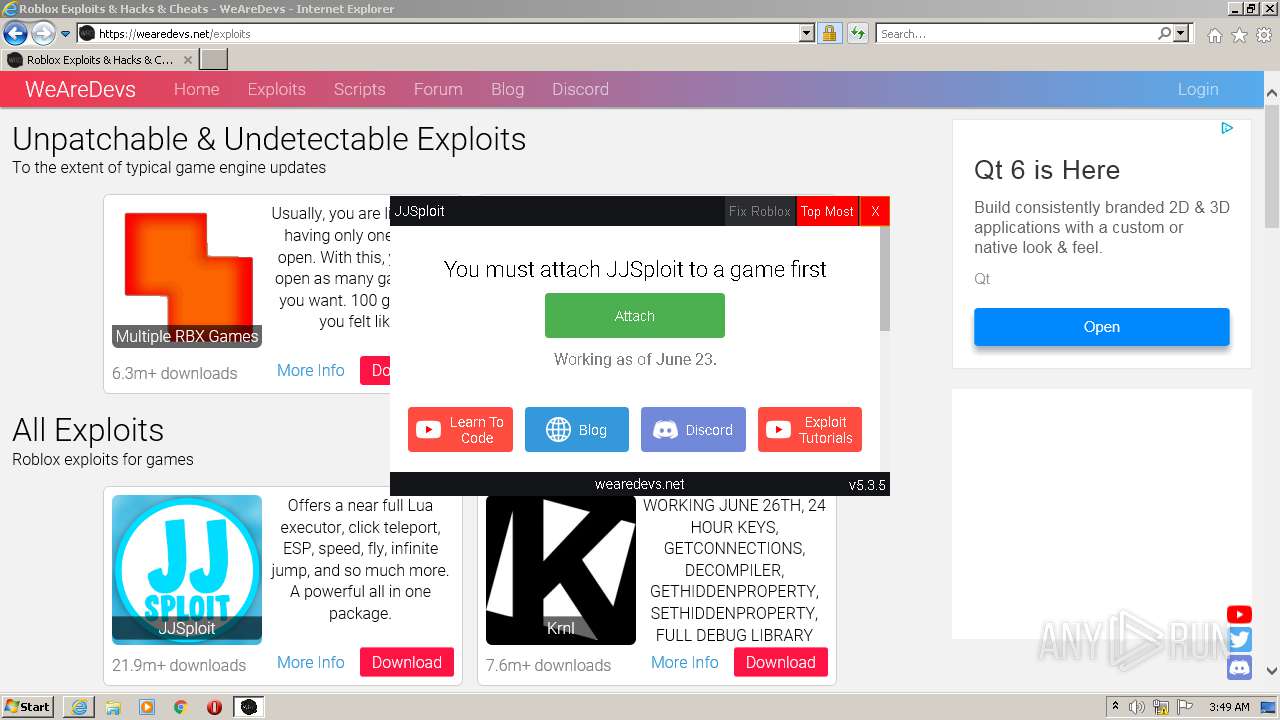This screenshot has height=720, width=1280.
Task: Click the page scrollbar up arrow
Action: pyautogui.click(x=1271, y=93)
